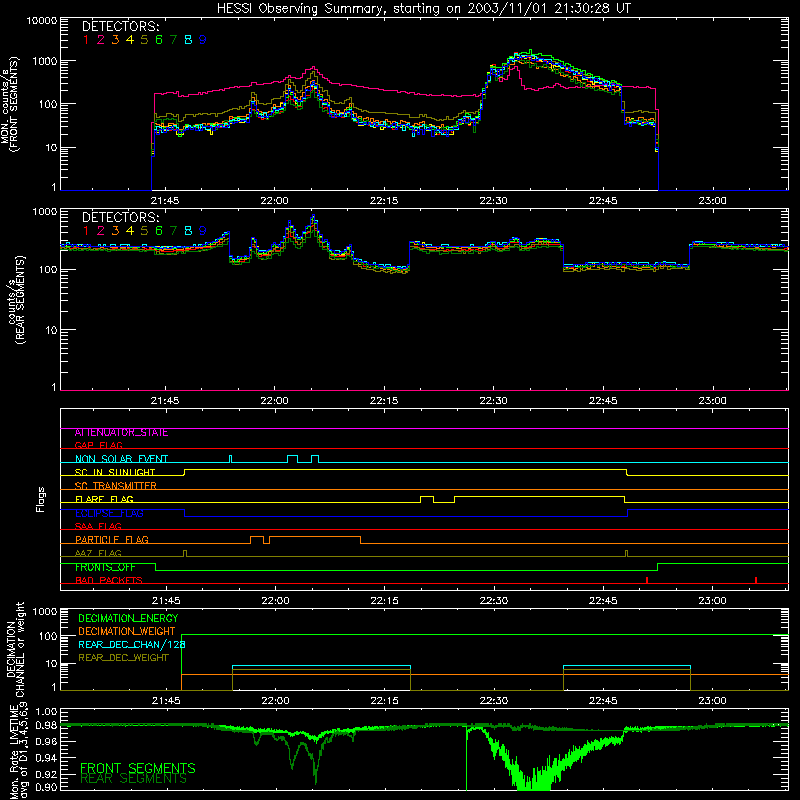This screenshot has width=800, height=800.
Task: Click the DETECTORS: label in front segments plot
Action: [x=120, y=27]
